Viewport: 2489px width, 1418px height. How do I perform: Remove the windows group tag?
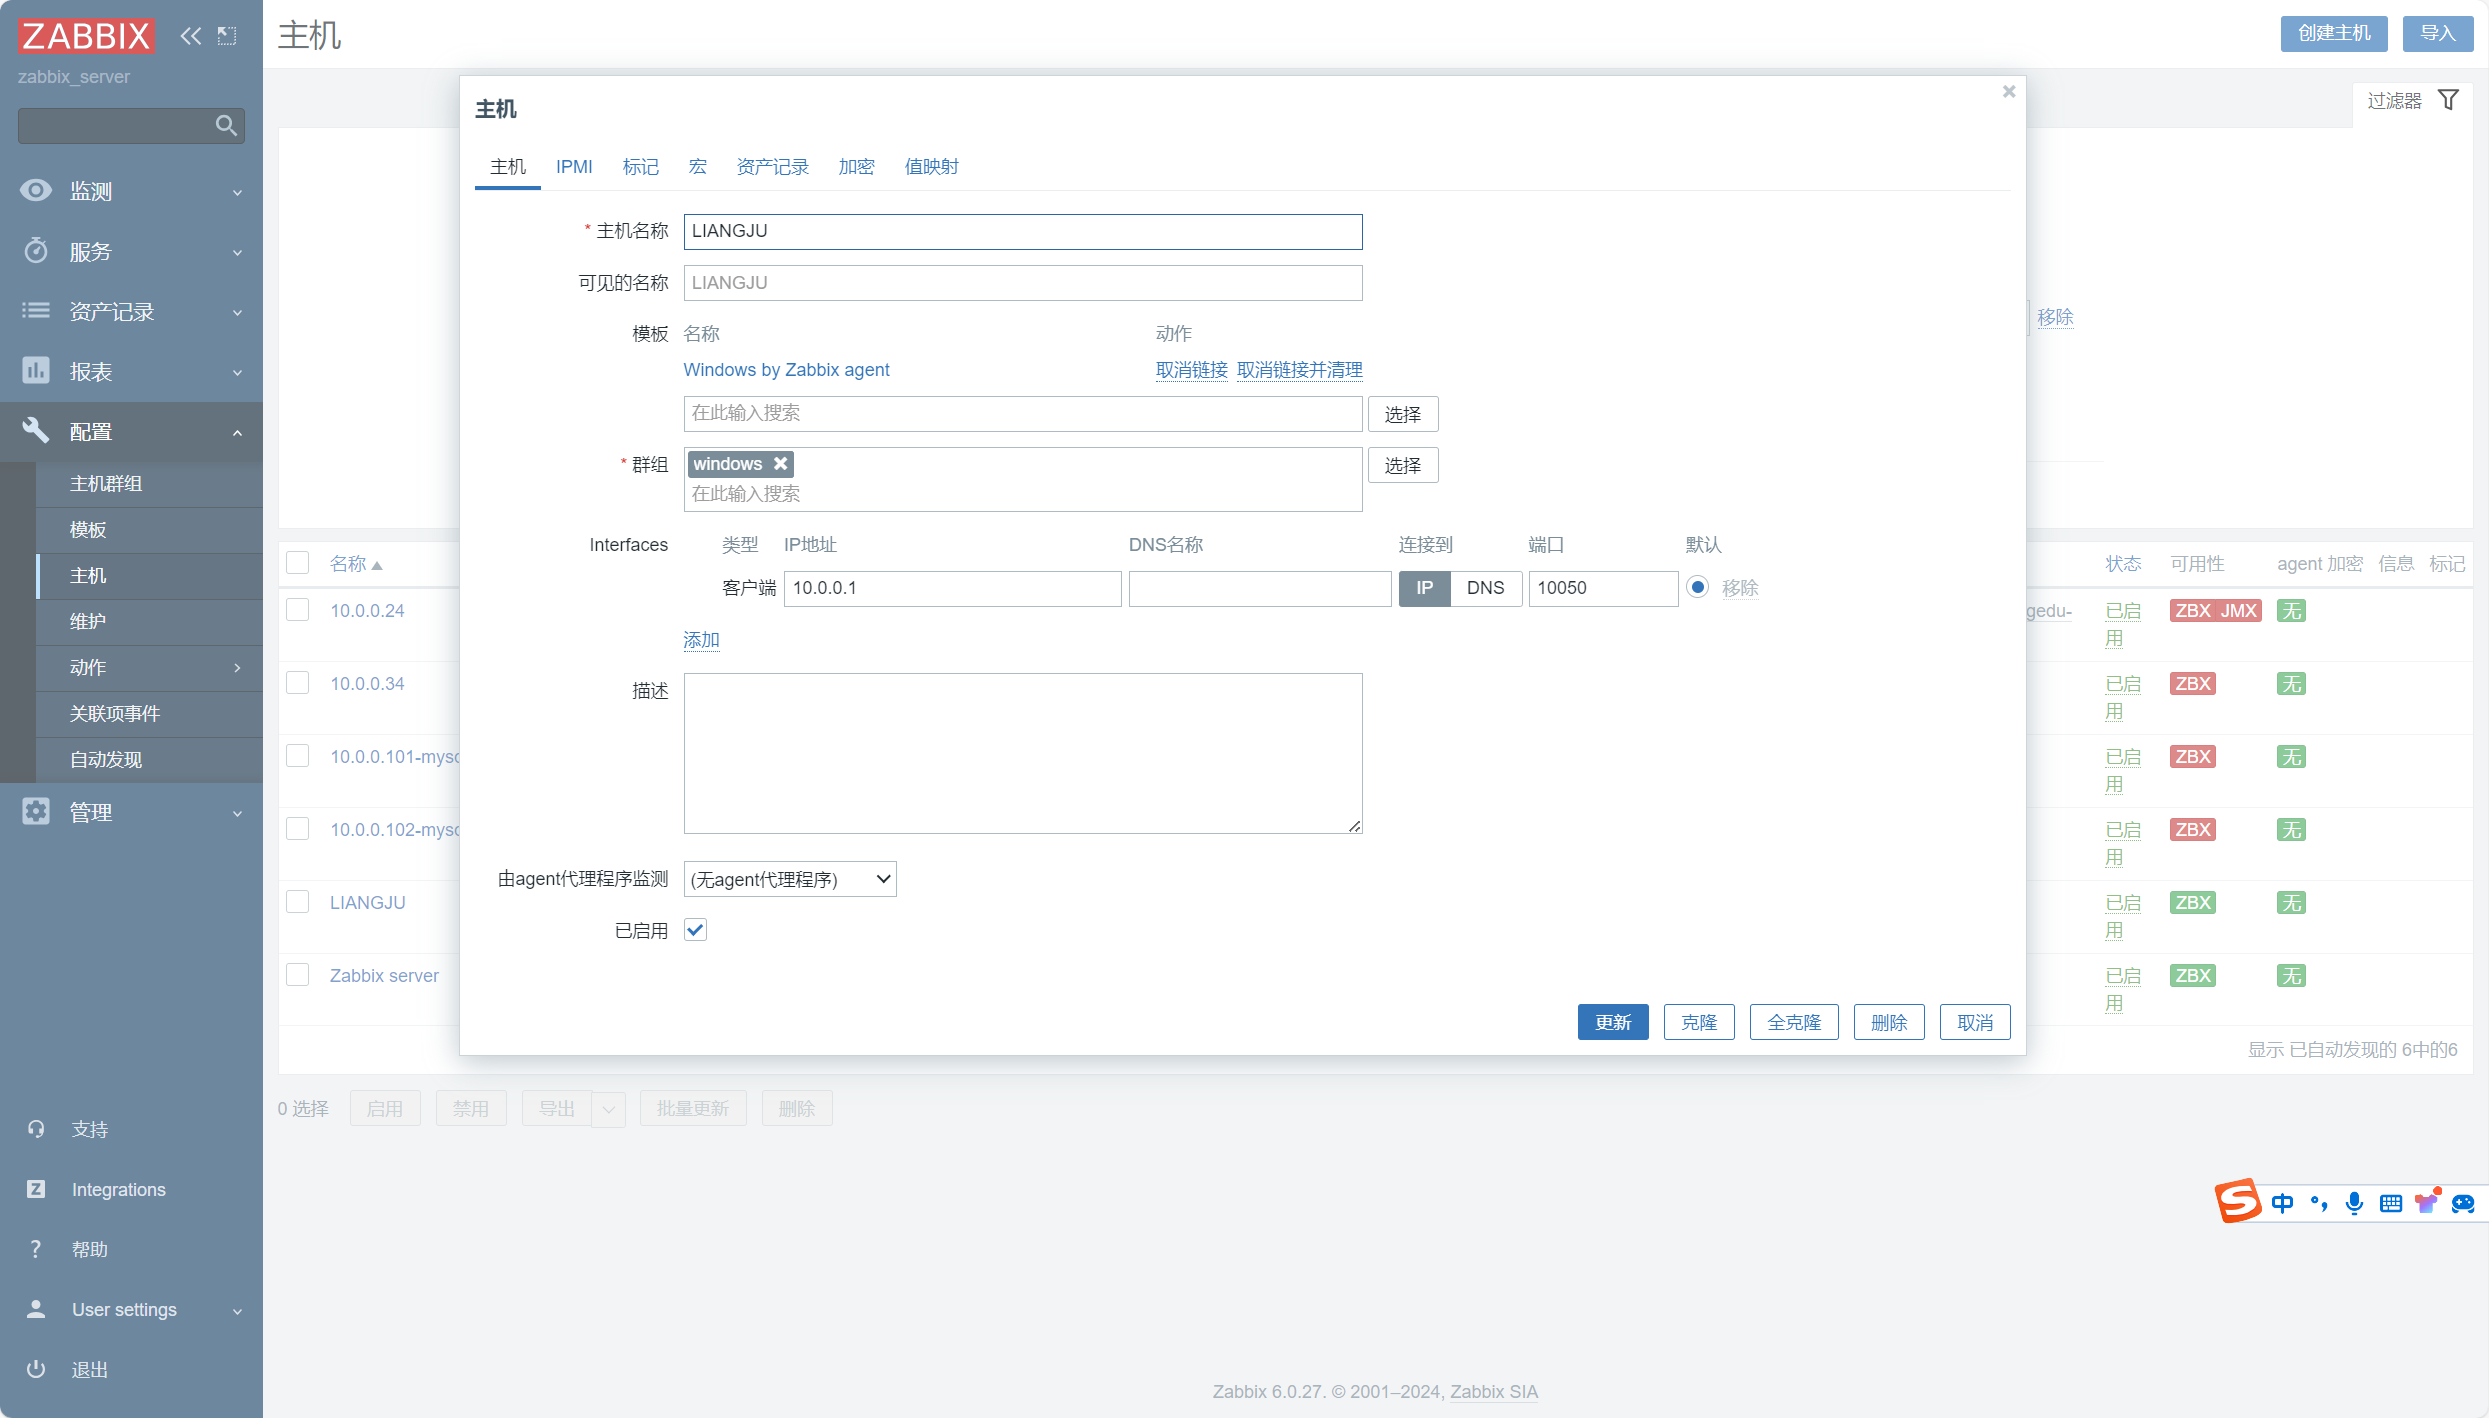tap(781, 464)
